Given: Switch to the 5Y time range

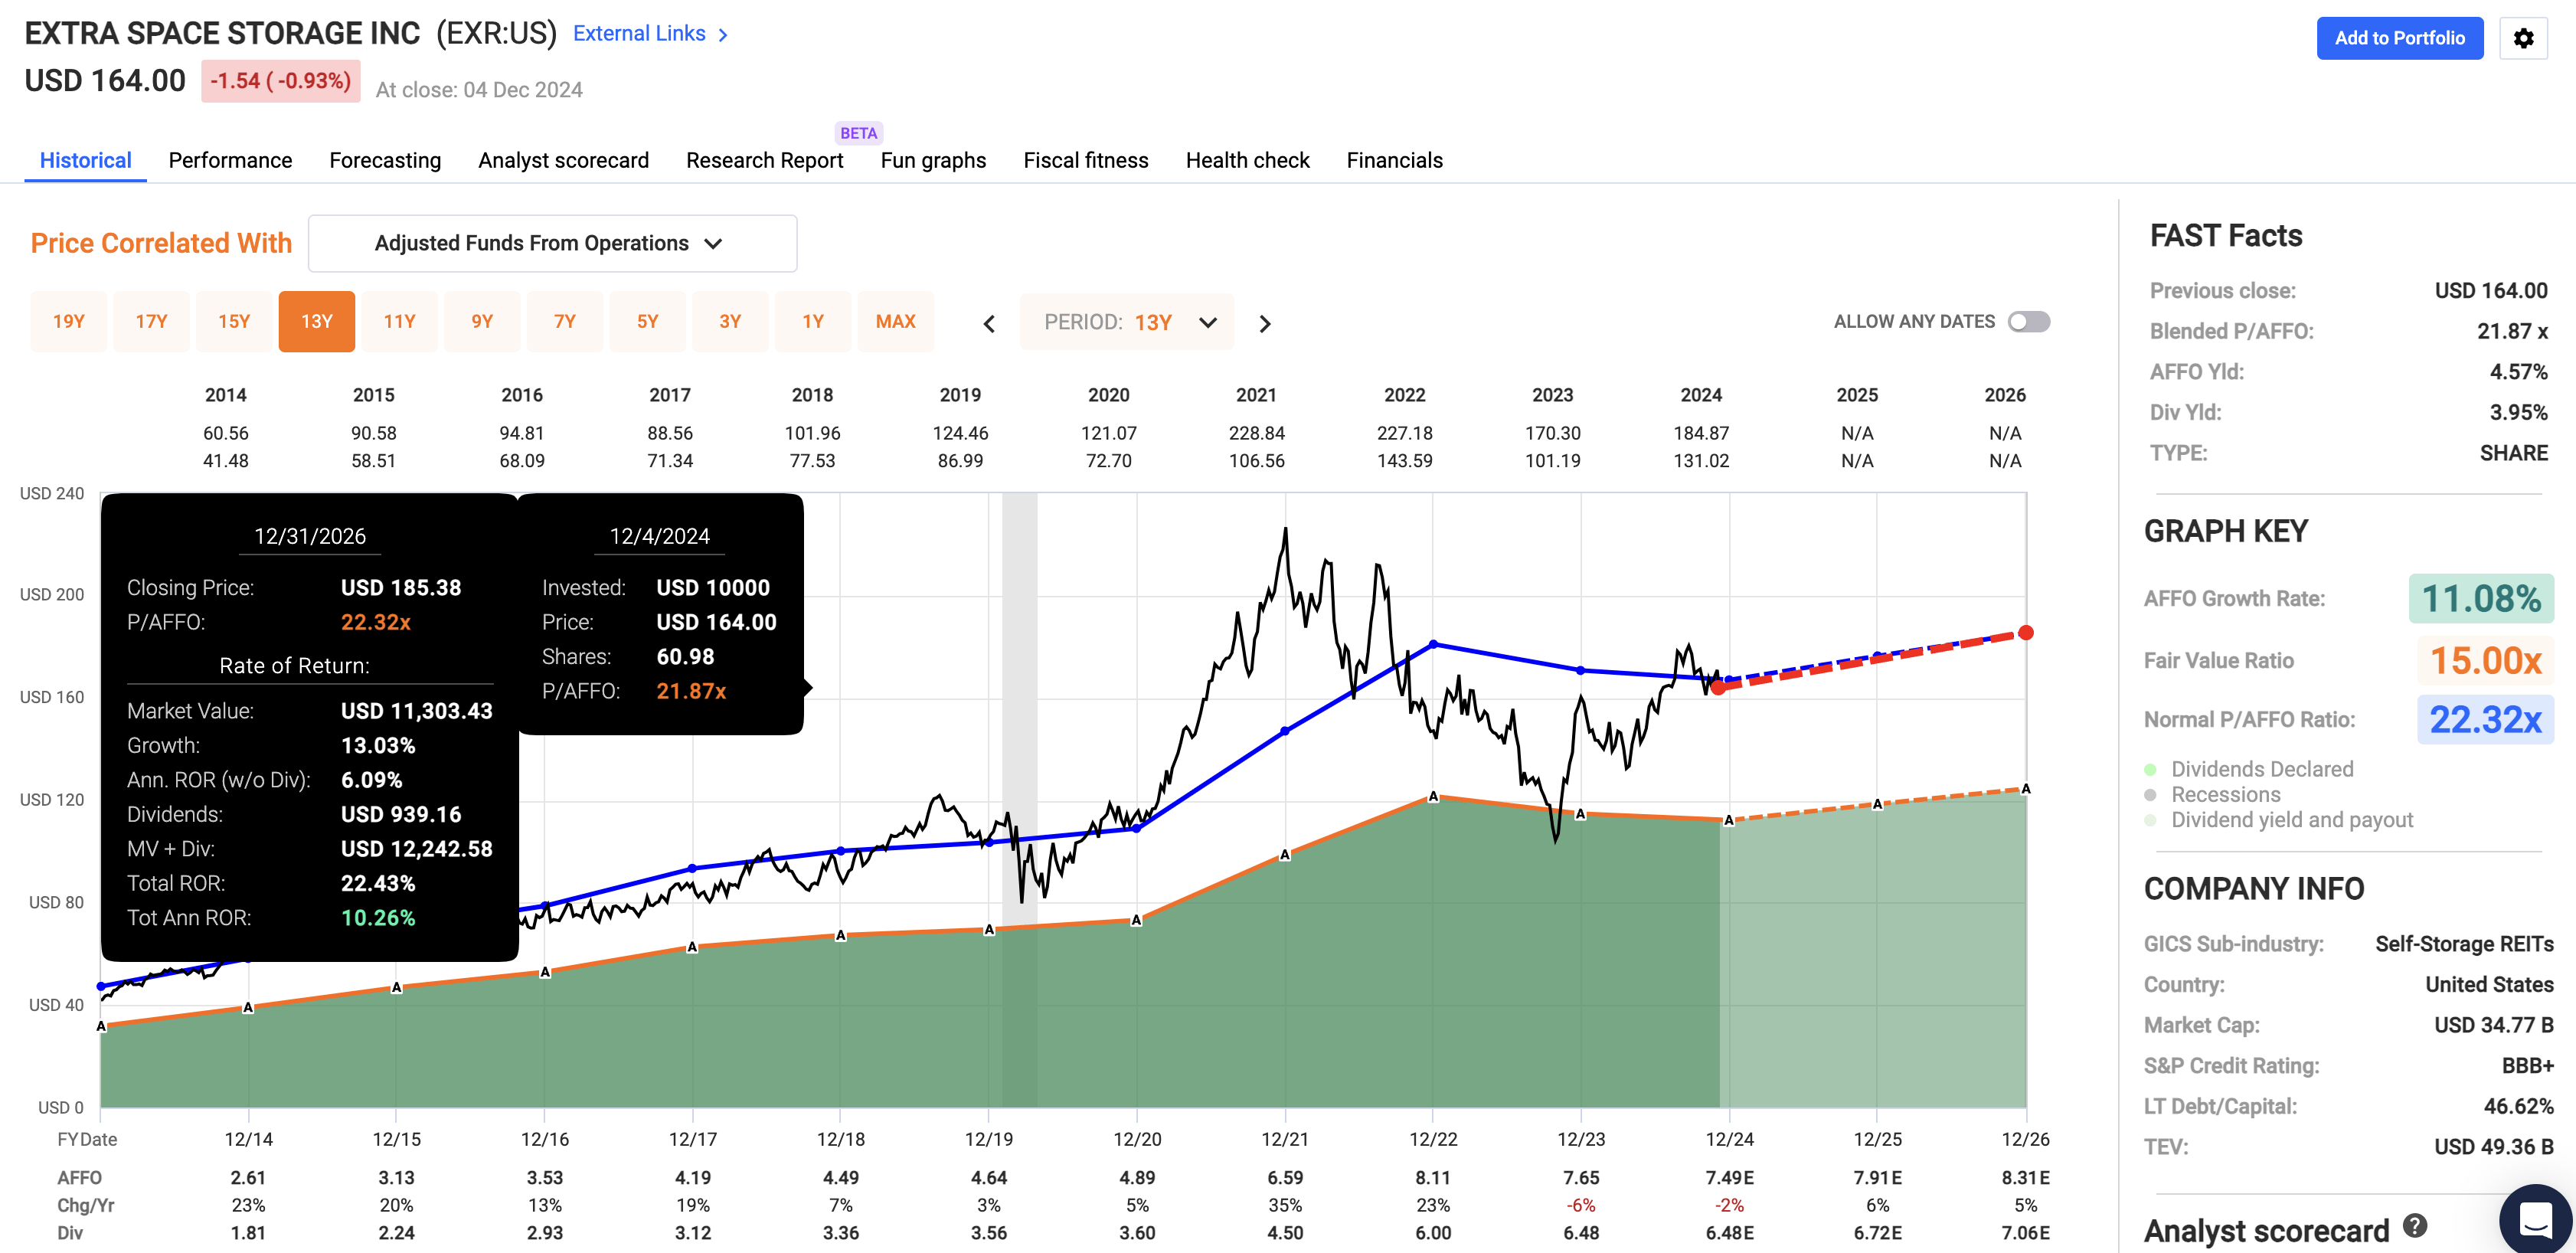Looking at the screenshot, I should point(647,321).
